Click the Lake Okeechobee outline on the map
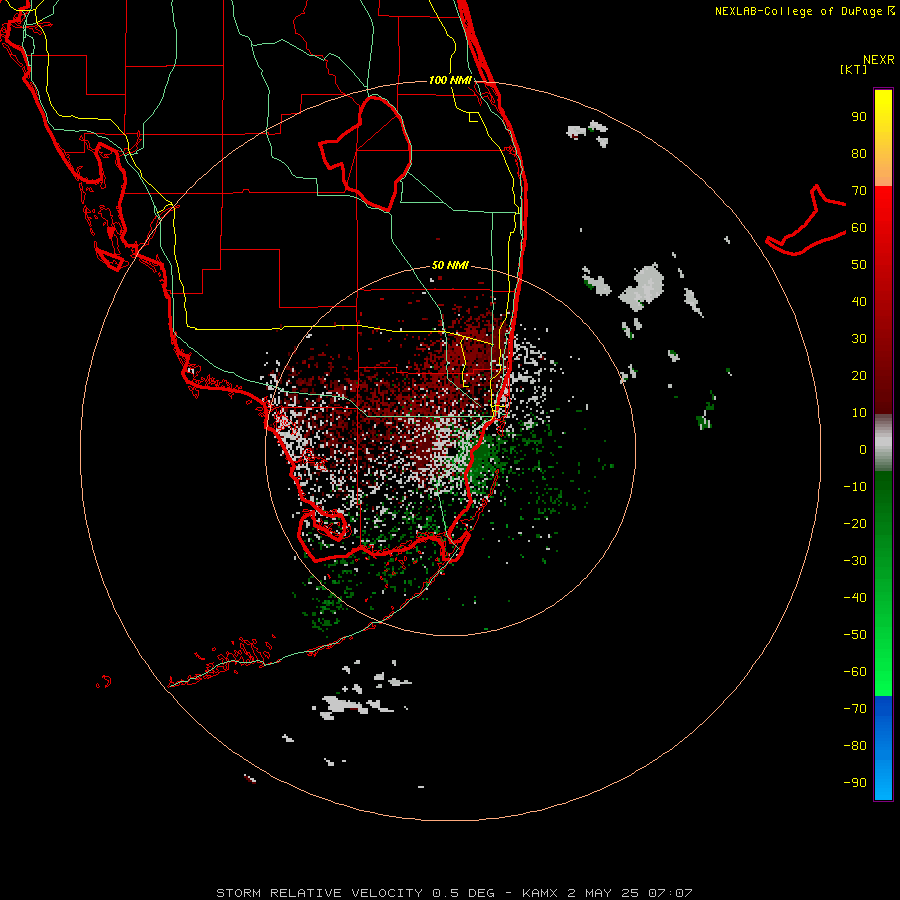The width and height of the screenshot is (900, 900). pyautogui.click(x=366, y=153)
